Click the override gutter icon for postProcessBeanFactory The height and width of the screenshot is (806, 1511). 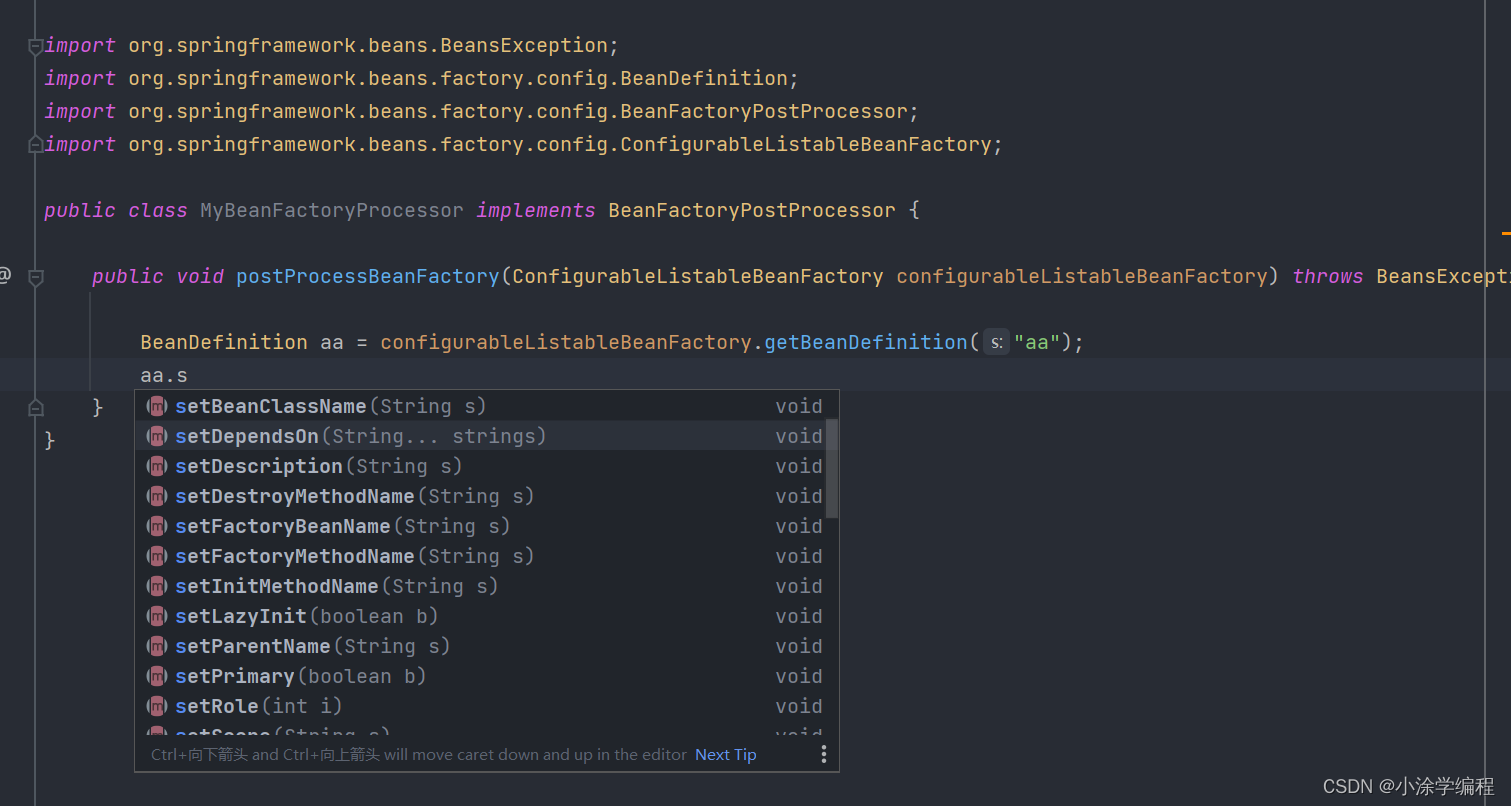pyautogui.click(x=5, y=275)
